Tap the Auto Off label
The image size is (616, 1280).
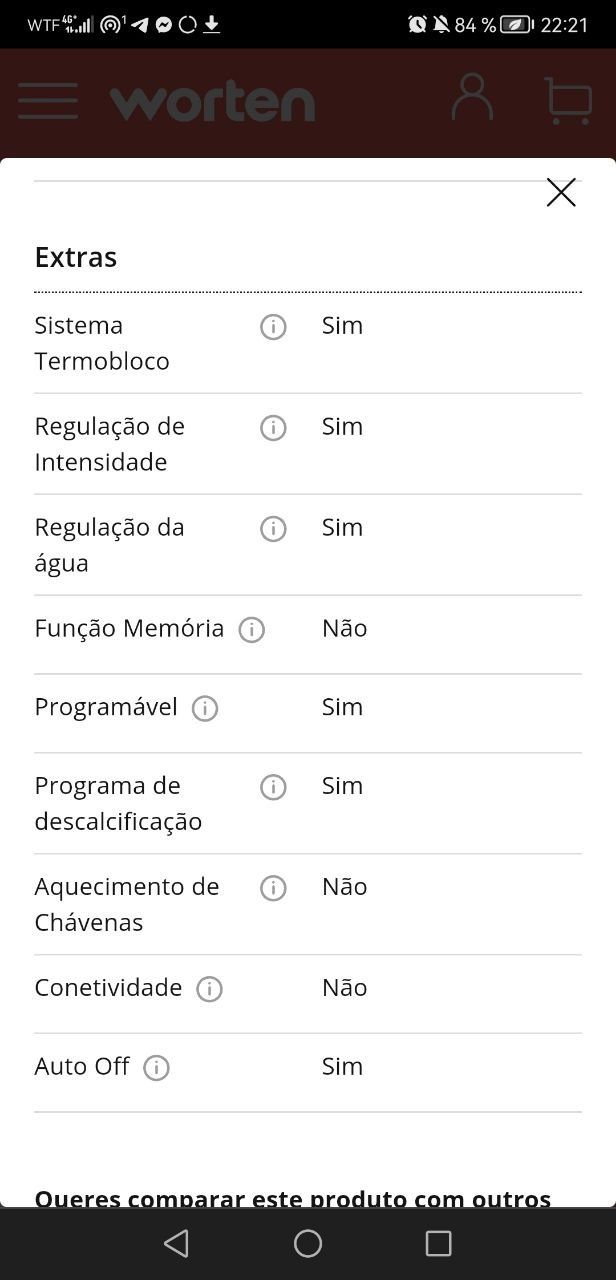[82, 1066]
